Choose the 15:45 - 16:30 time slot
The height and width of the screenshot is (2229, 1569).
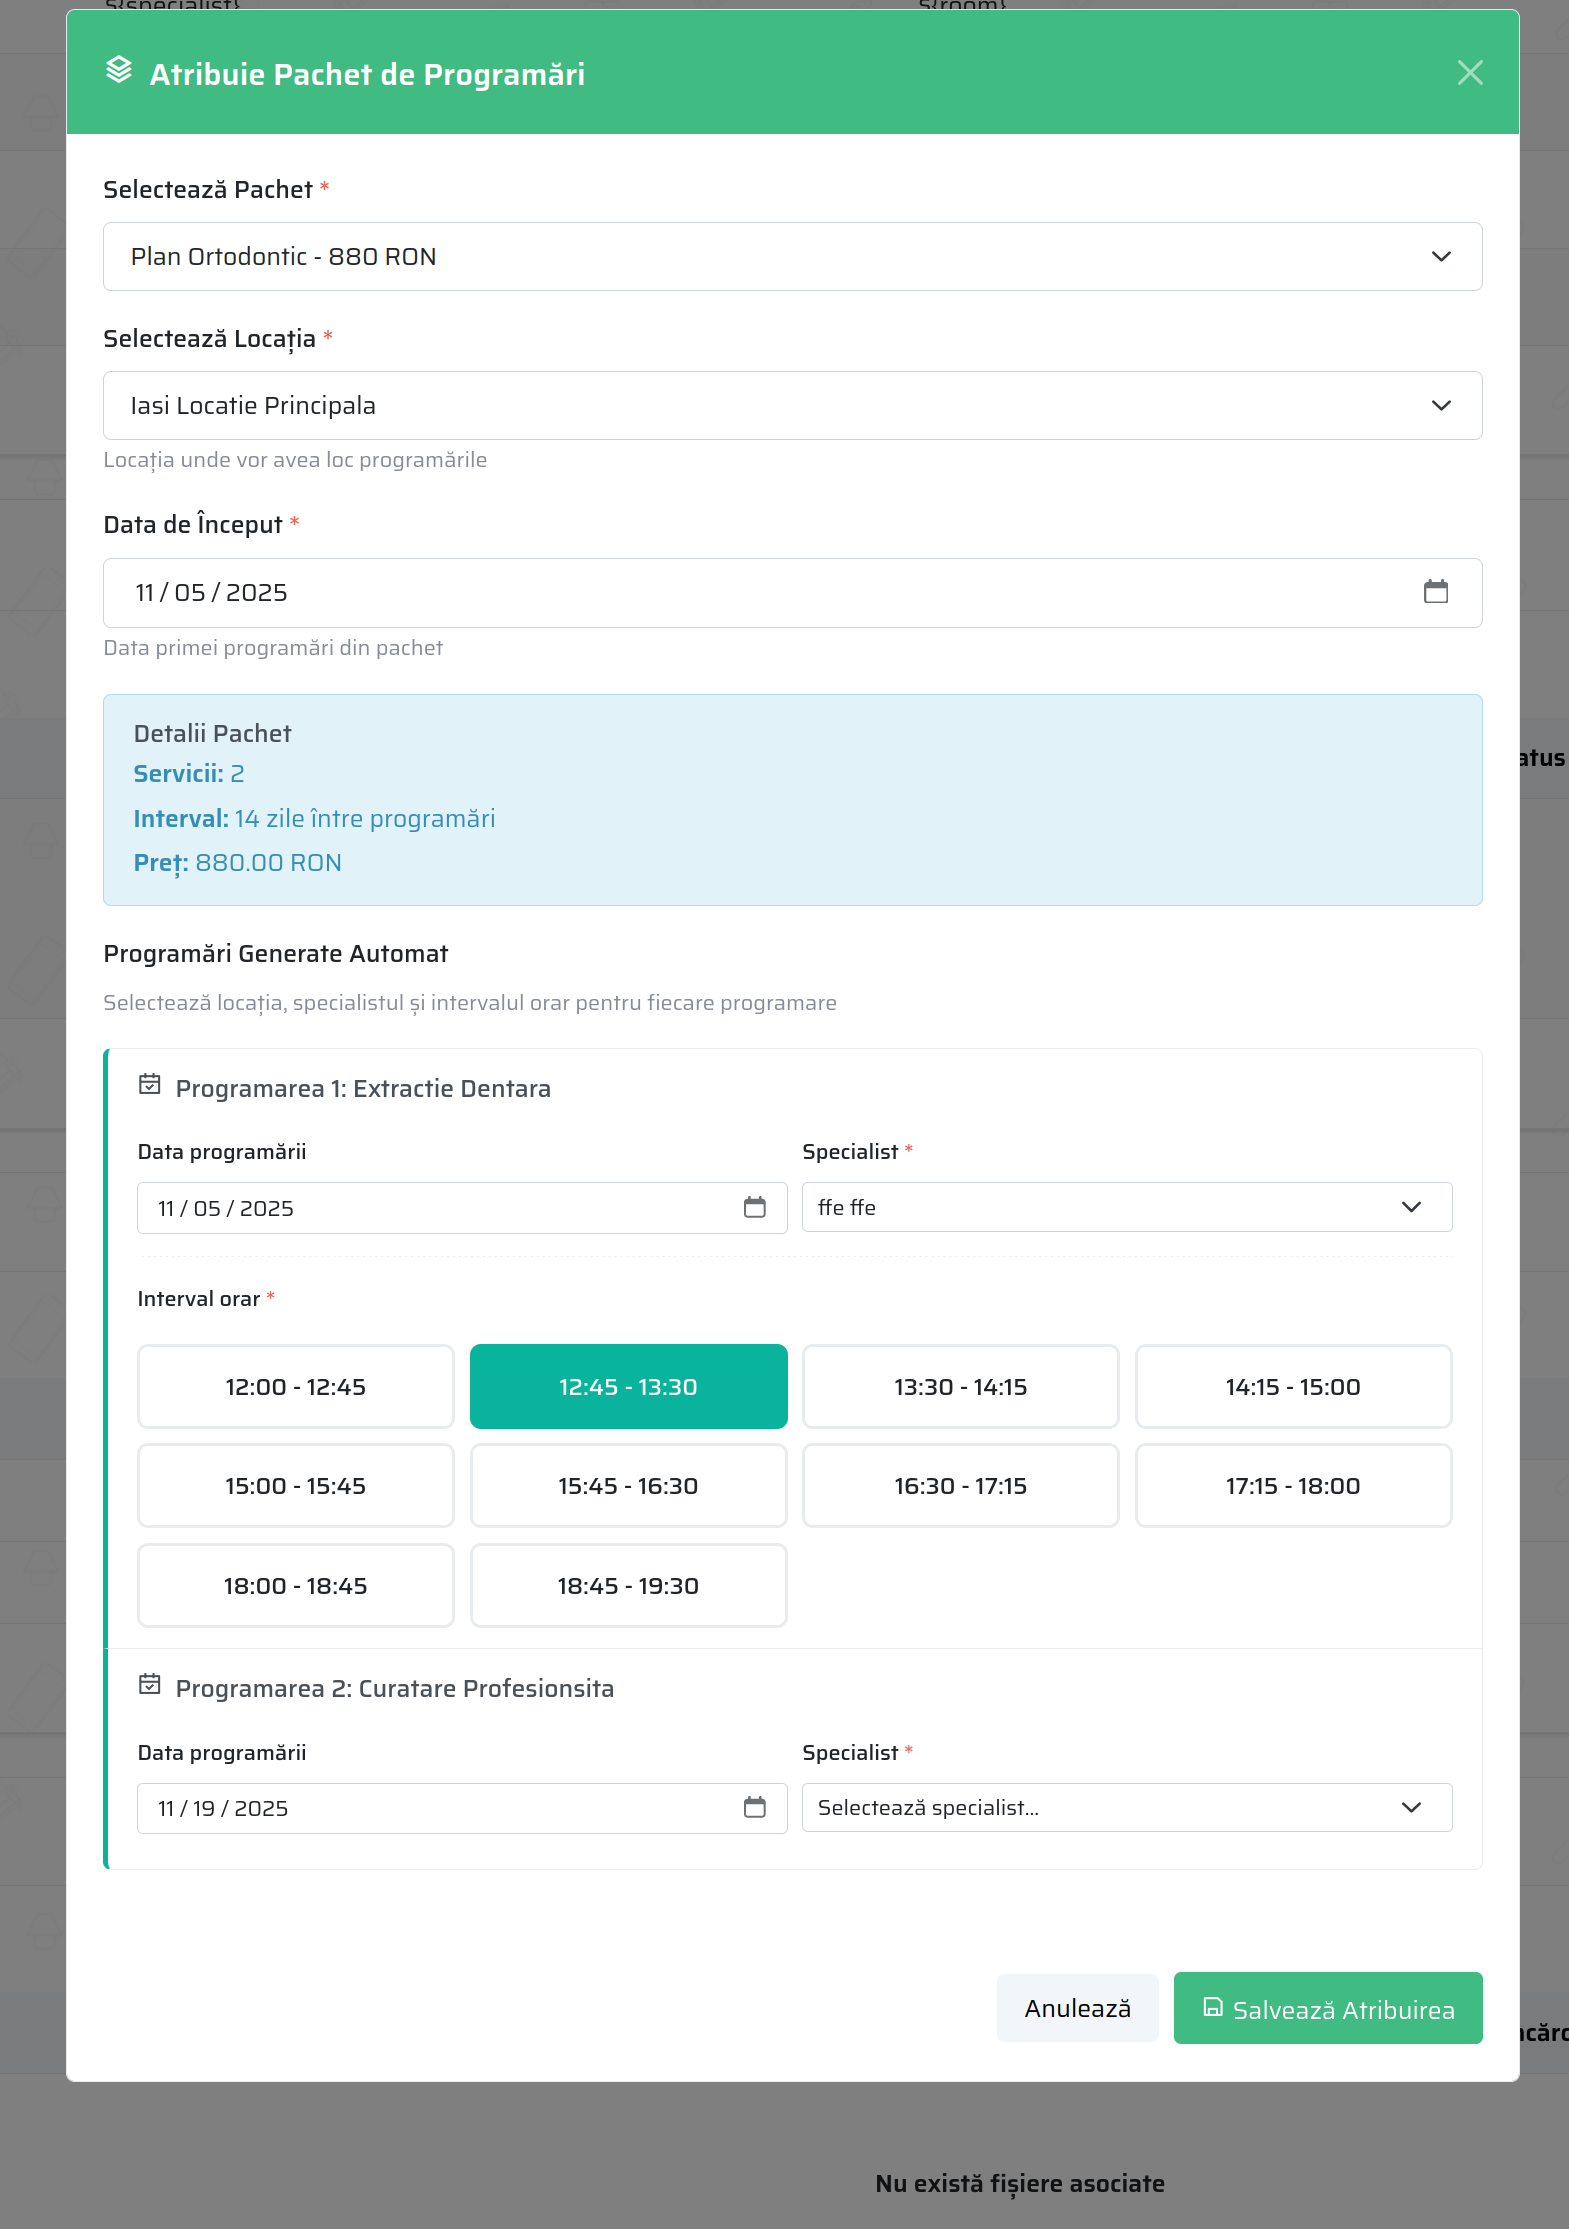pyautogui.click(x=628, y=1486)
